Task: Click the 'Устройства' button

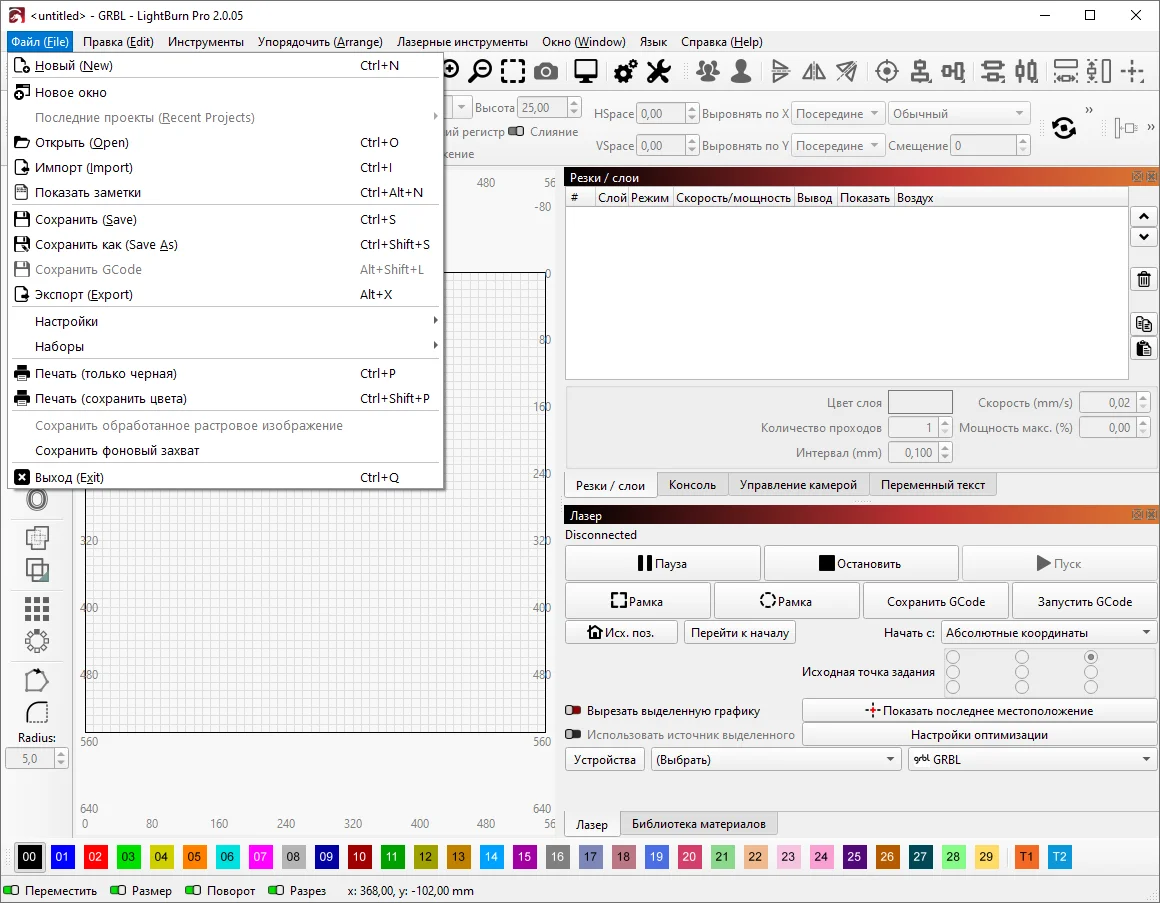Action: [x=605, y=760]
